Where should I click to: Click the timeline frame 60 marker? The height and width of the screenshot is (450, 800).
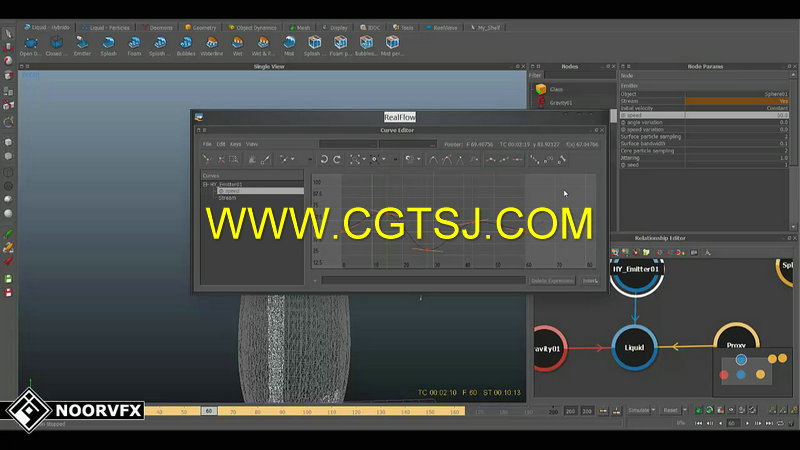(x=209, y=411)
